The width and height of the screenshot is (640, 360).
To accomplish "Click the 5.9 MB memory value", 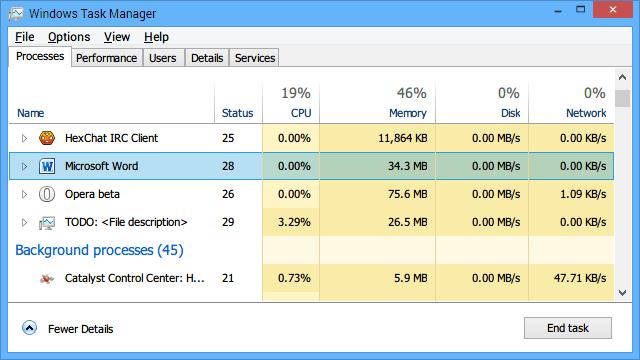I will [411, 278].
